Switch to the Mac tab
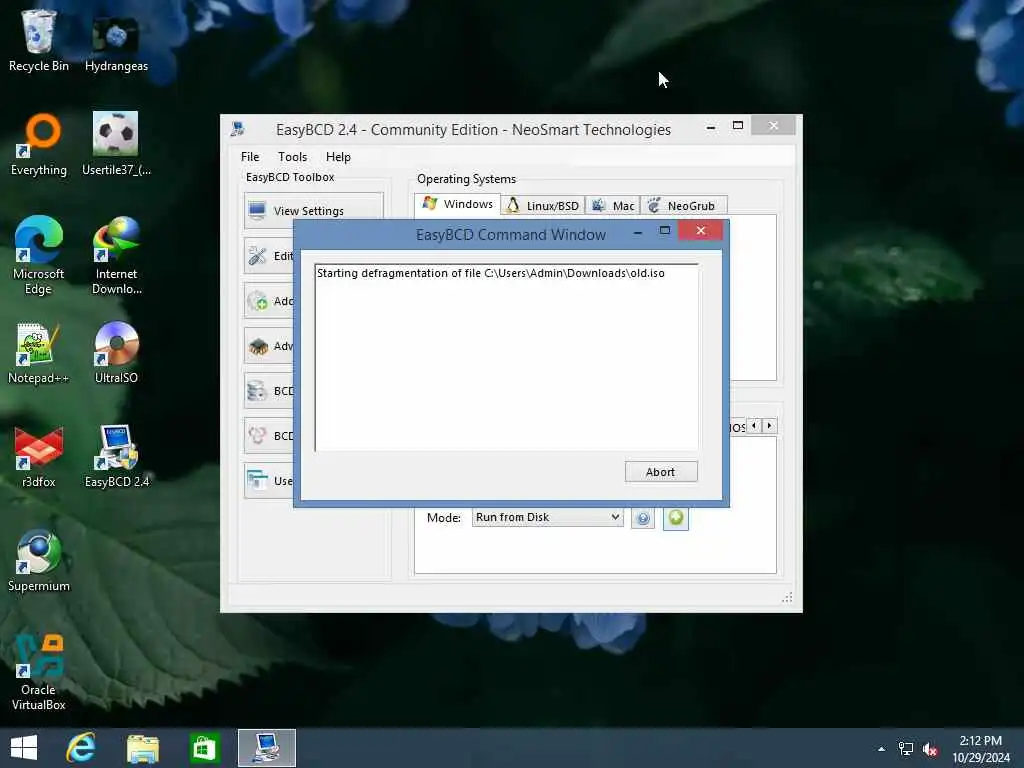The image size is (1024, 768). pyautogui.click(x=613, y=206)
